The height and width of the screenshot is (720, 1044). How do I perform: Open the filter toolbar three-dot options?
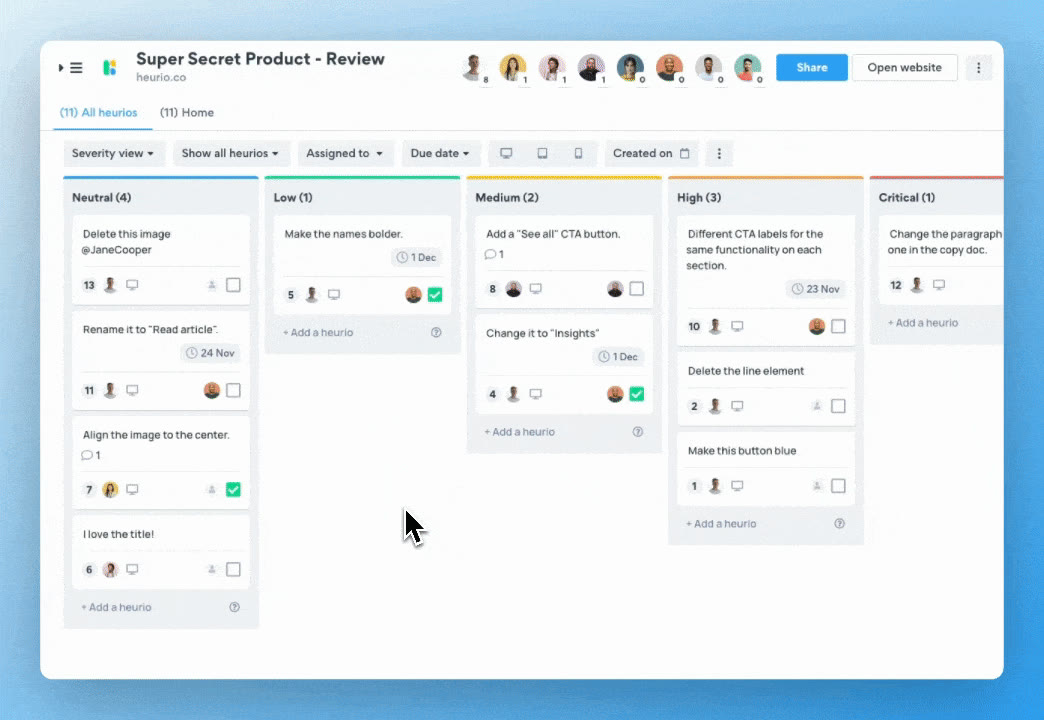719,154
